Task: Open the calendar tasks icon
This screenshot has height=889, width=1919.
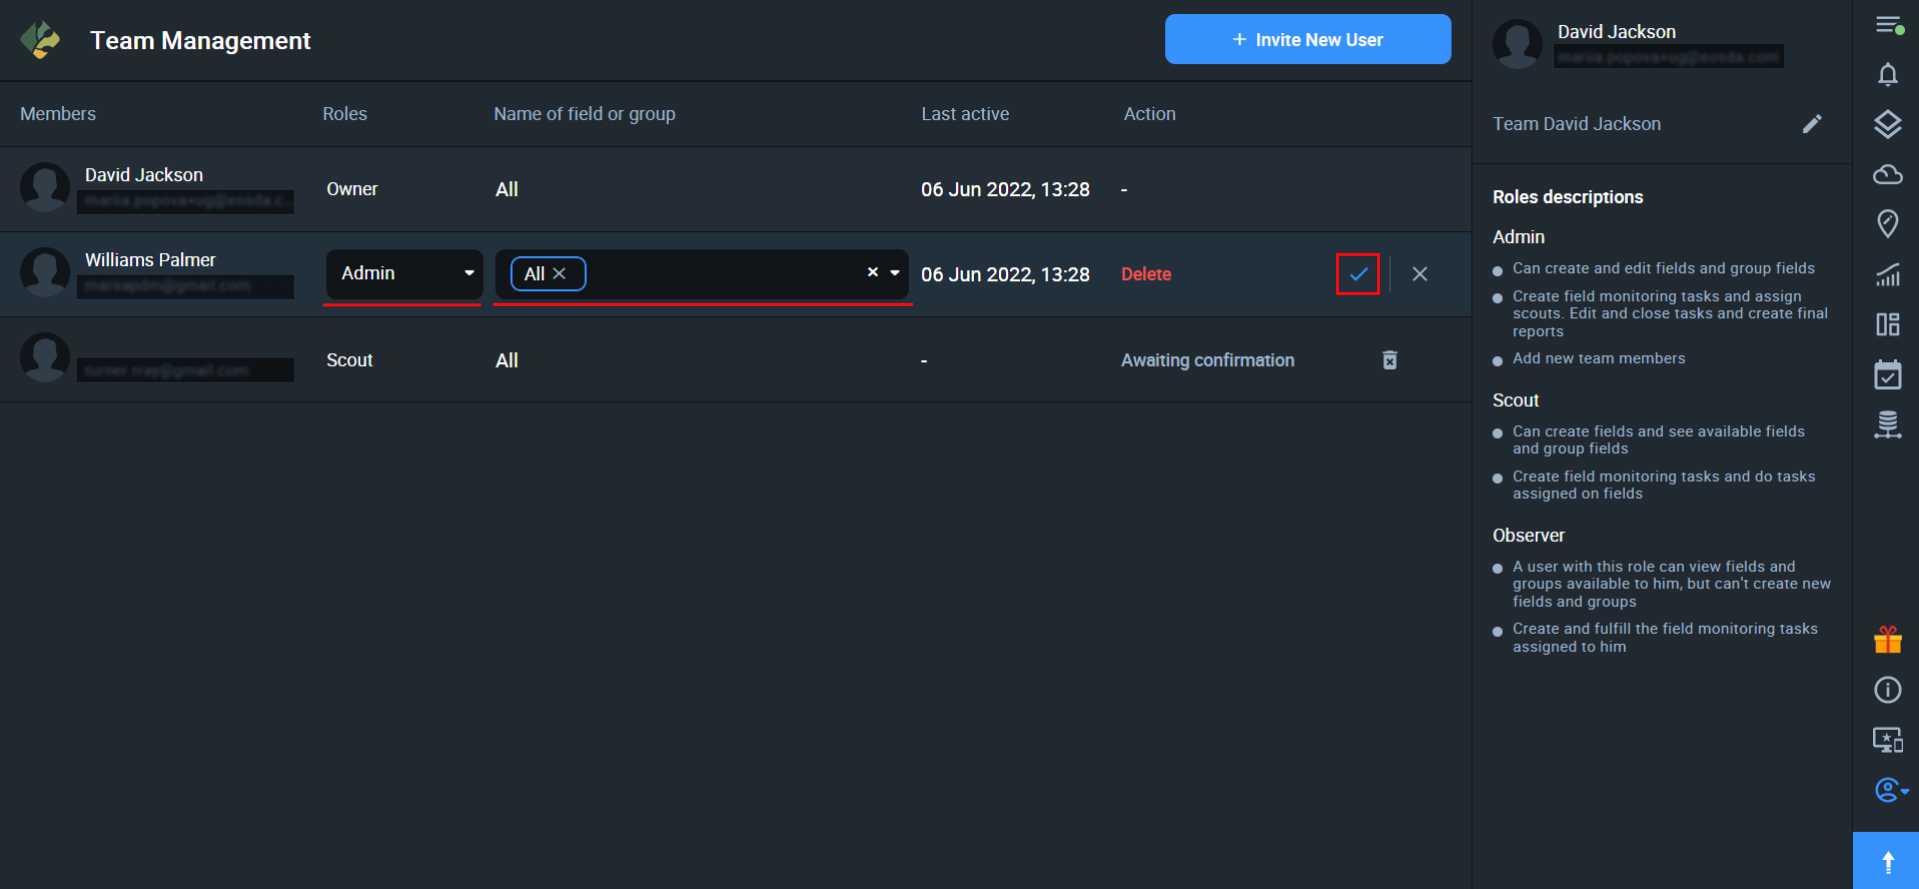Action: [1887, 375]
